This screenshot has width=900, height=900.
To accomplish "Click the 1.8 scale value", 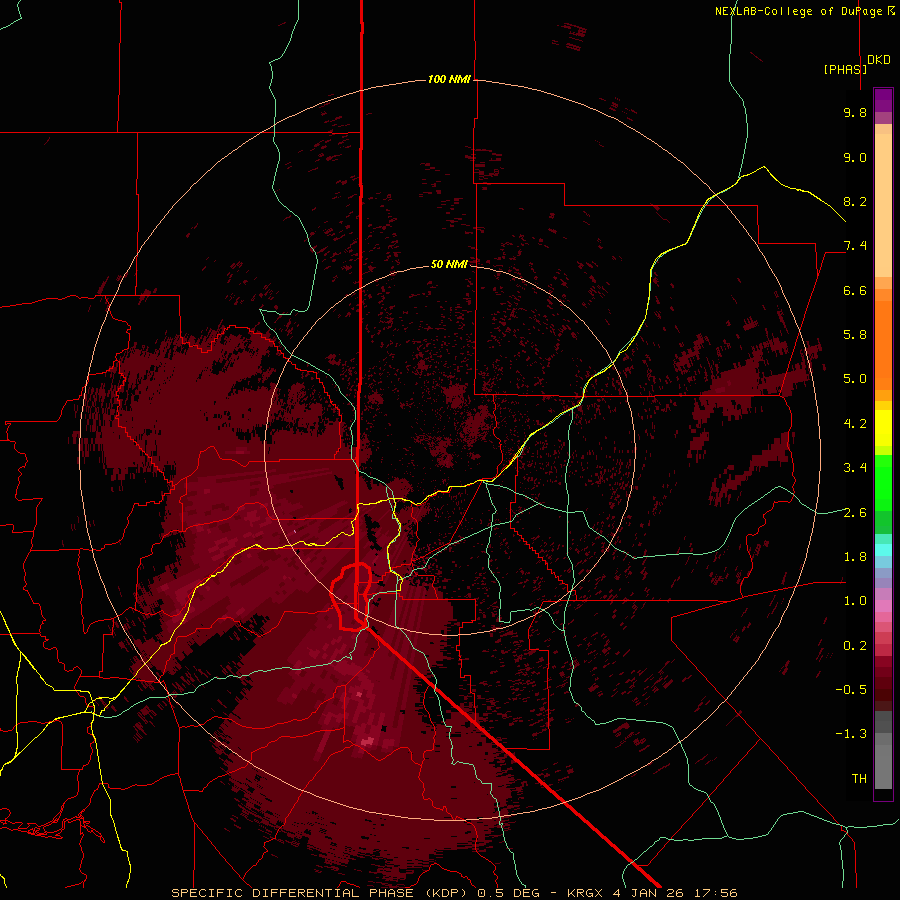I will 855,557.
